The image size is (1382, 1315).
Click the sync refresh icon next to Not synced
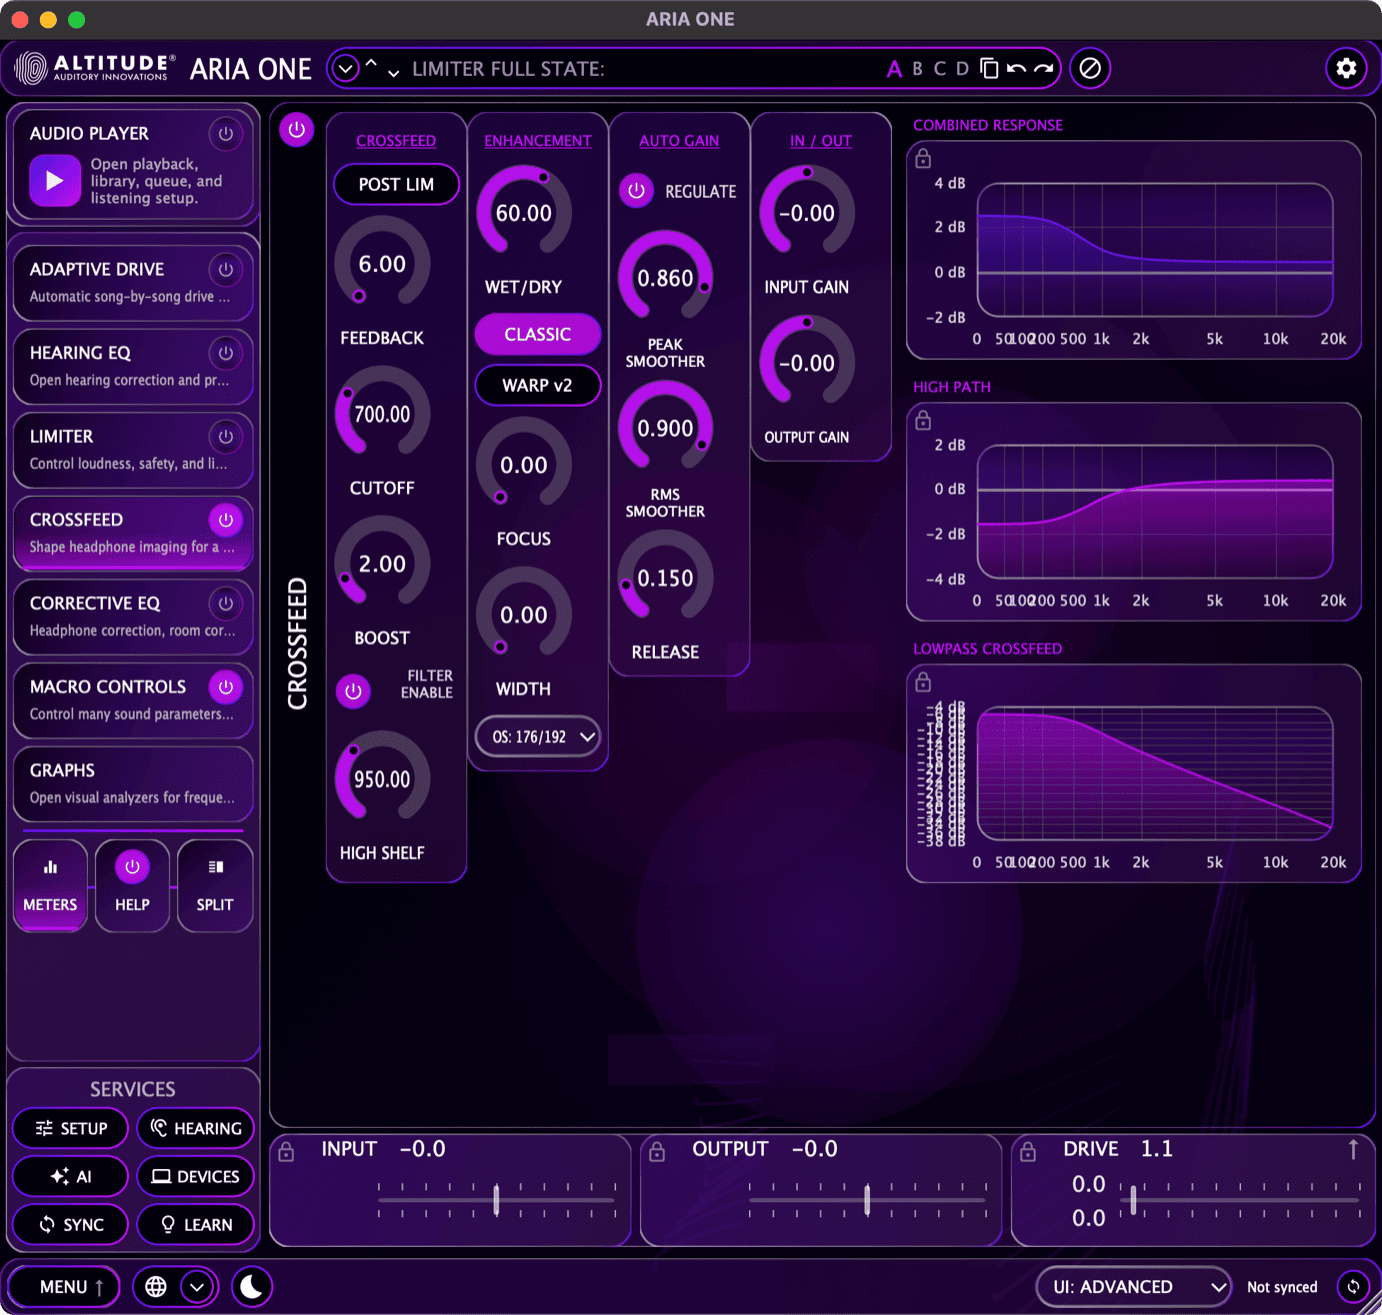coord(1353,1286)
